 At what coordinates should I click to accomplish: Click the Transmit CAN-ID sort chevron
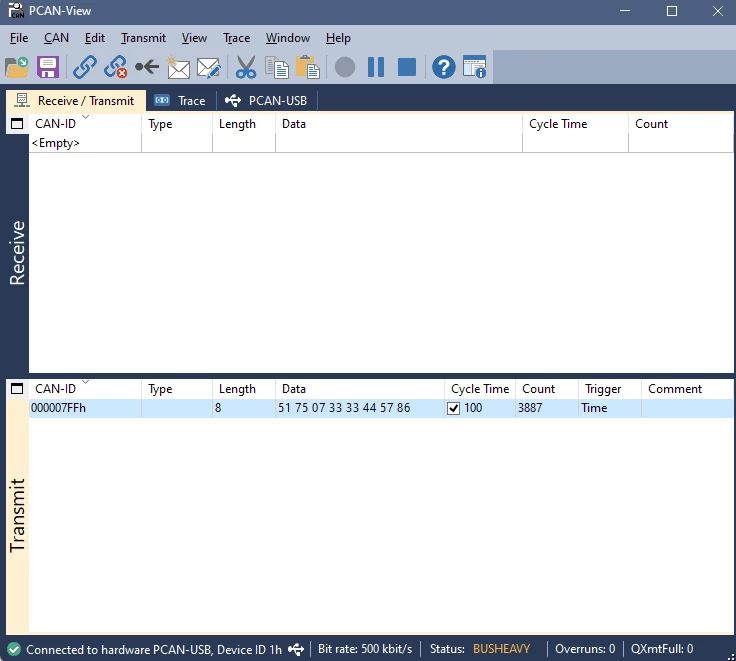coord(85,382)
